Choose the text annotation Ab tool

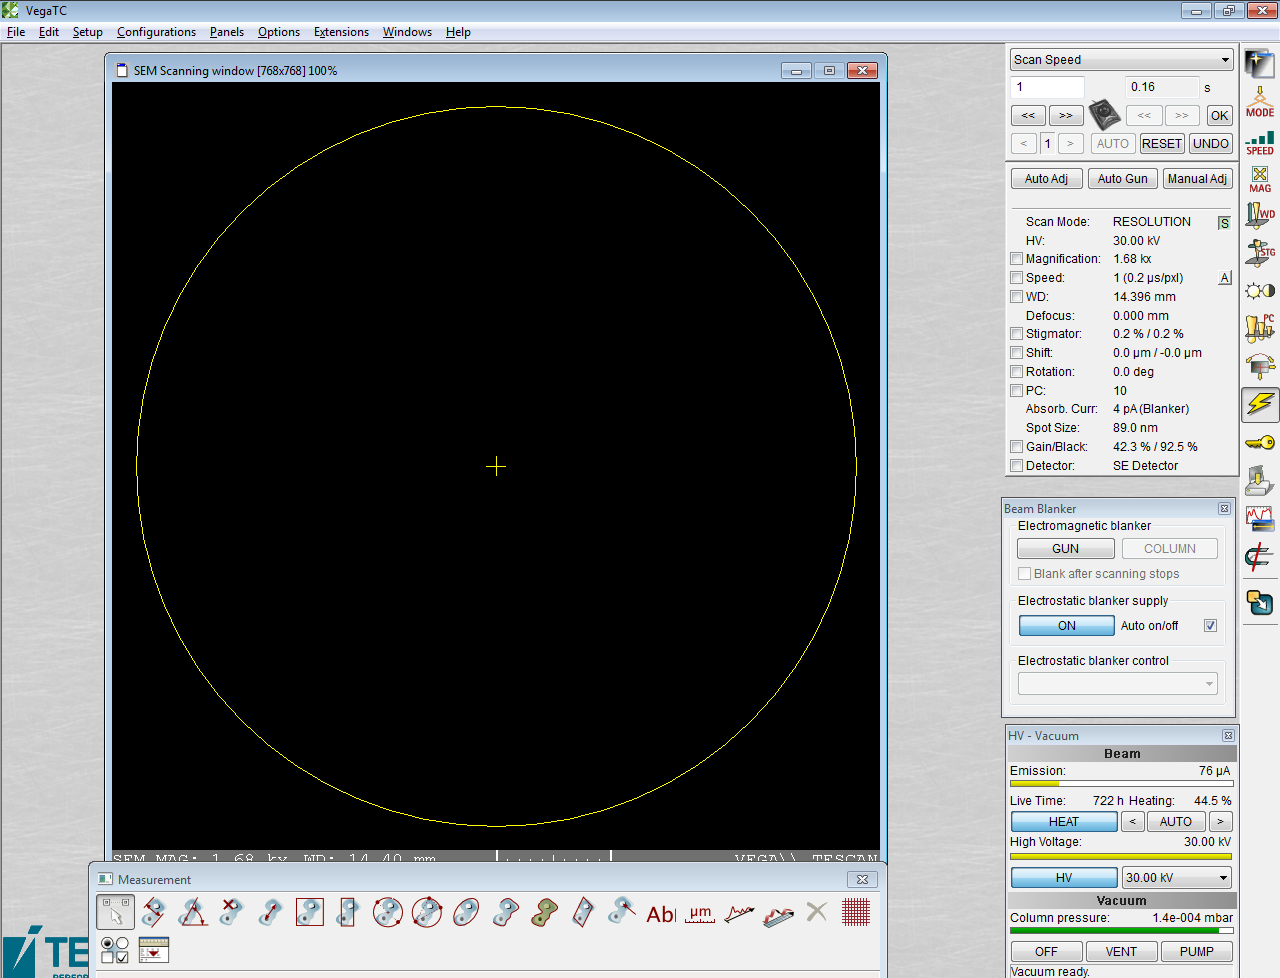tap(661, 913)
